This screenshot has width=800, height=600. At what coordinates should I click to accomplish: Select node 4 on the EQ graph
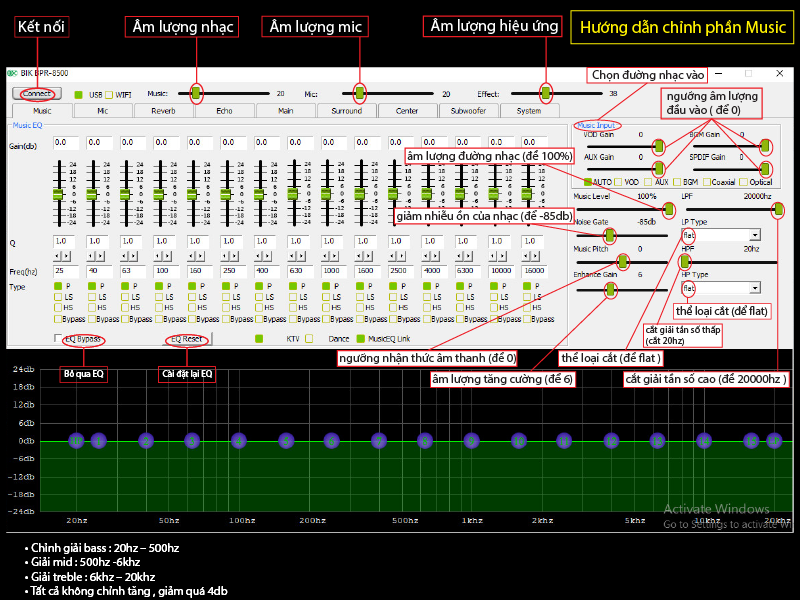pyautogui.click(x=238, y=441)
